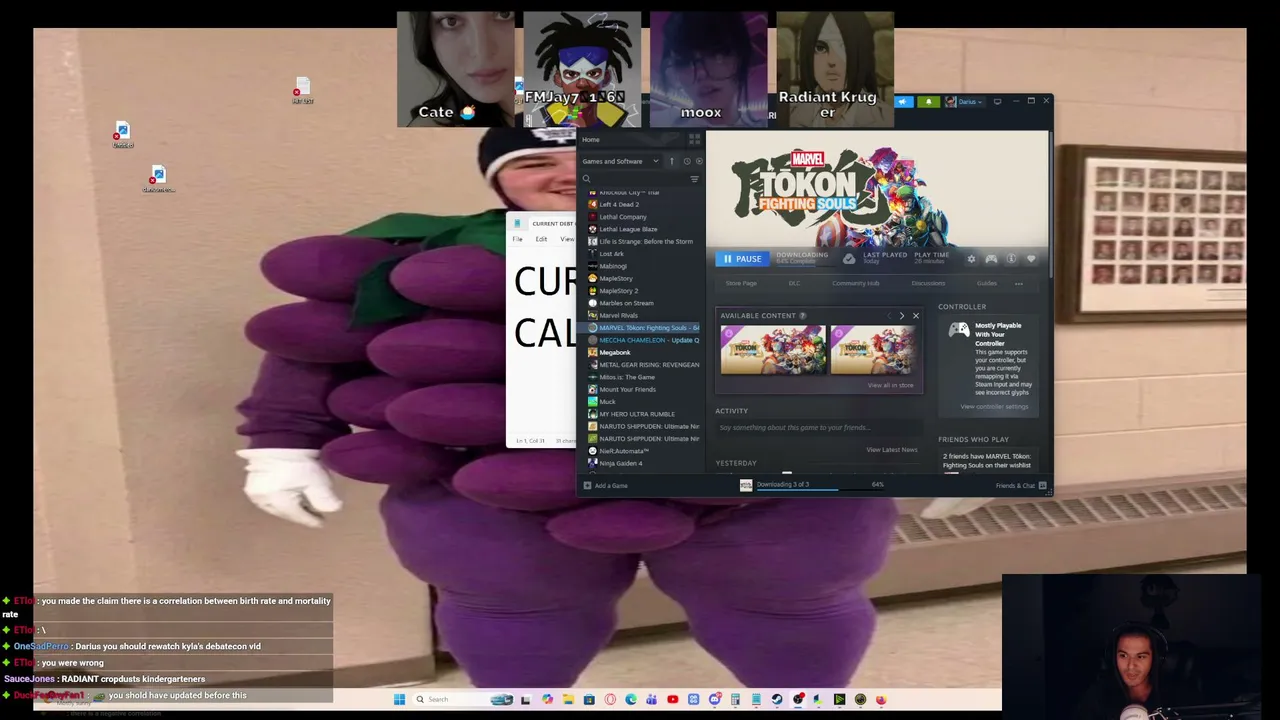The width and height of the screenshot is (1280, 720).
Task: Open Friends & Chat panel
Action: coord(1021,486)
